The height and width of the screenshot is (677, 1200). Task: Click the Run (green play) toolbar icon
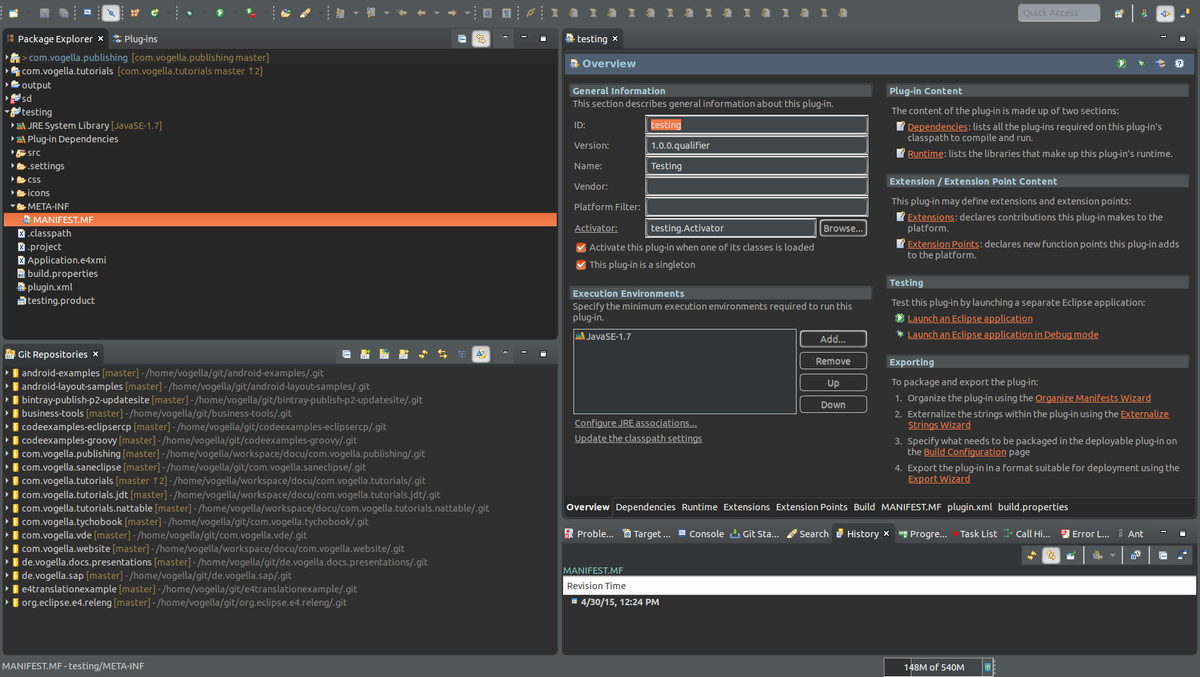tap(219, 13)
